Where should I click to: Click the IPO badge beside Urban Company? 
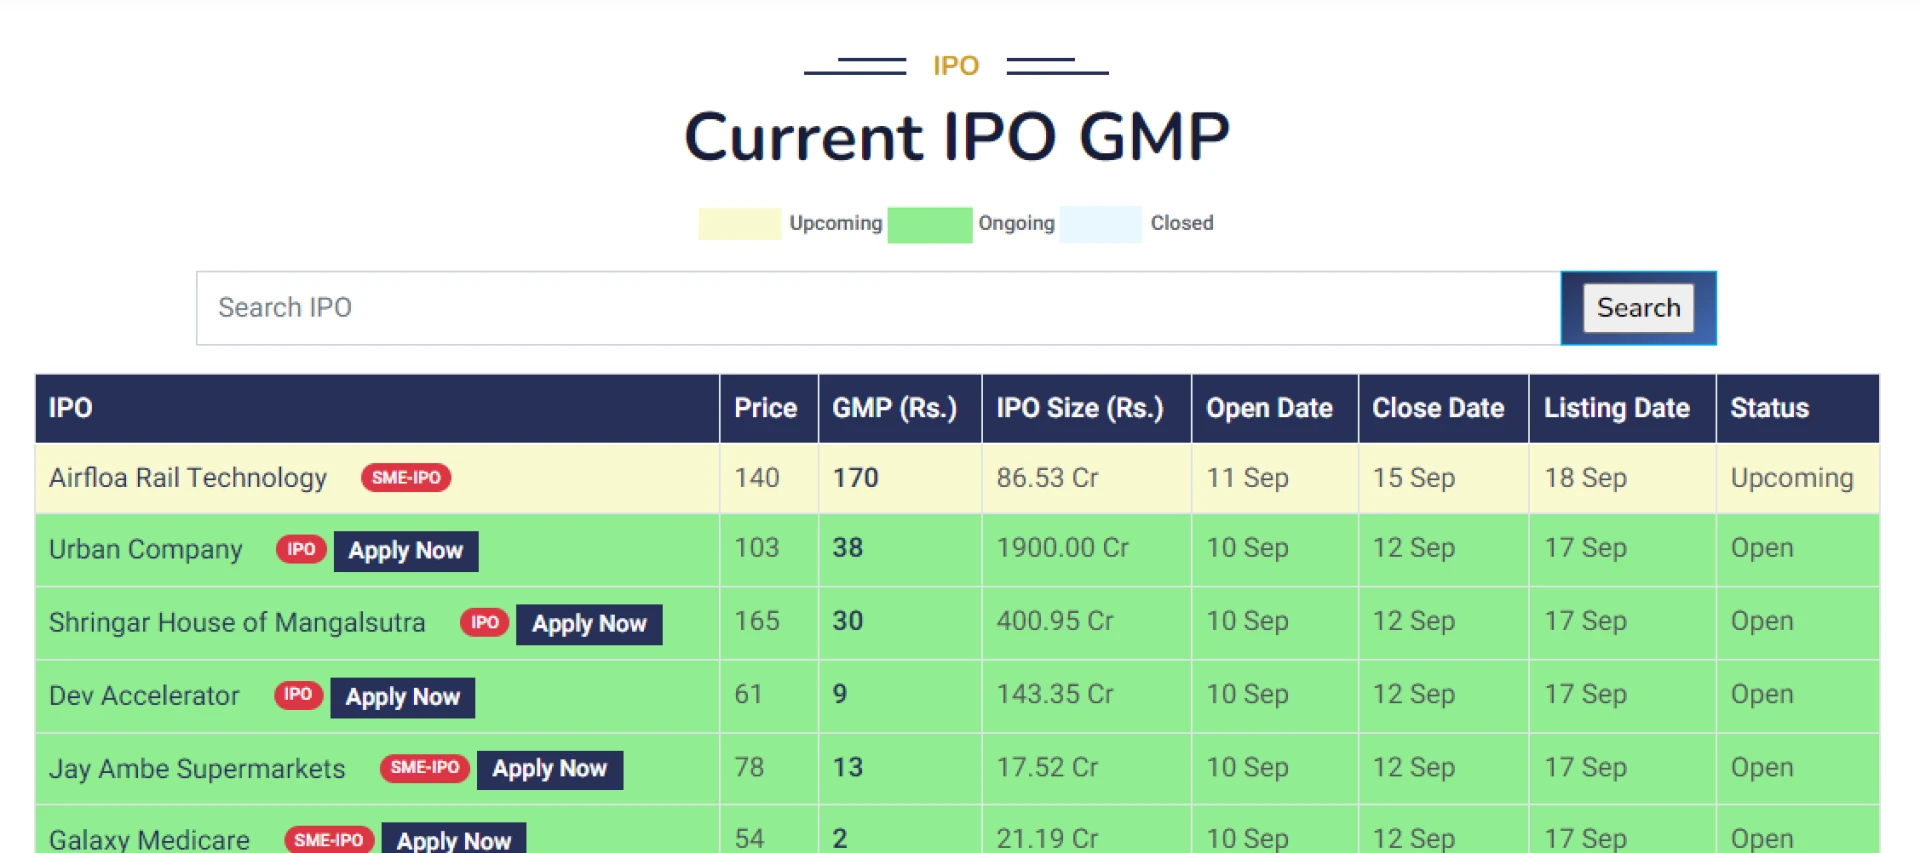300,549
